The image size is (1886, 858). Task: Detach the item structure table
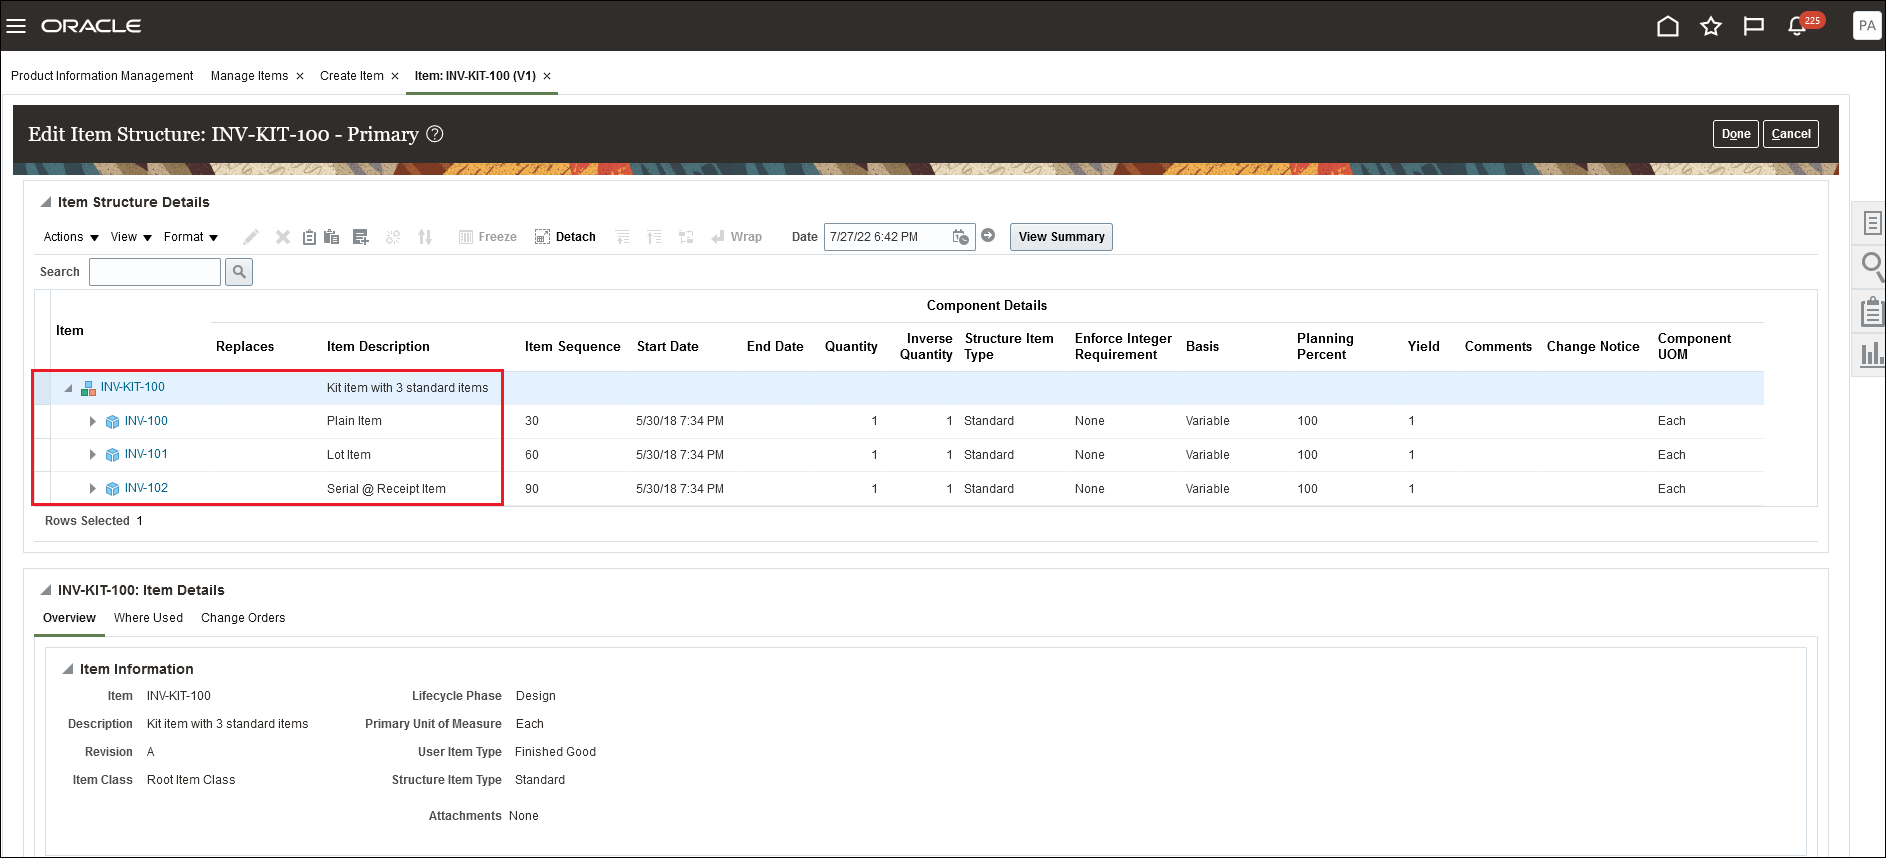pos(566,237)
